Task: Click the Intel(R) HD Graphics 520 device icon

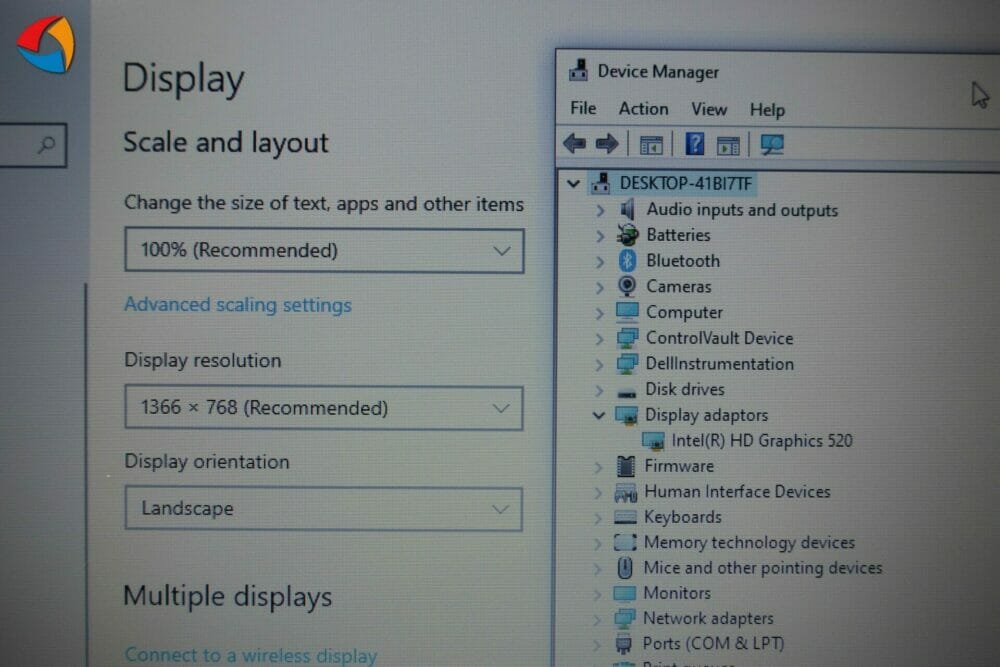Action: pos(653,441)
